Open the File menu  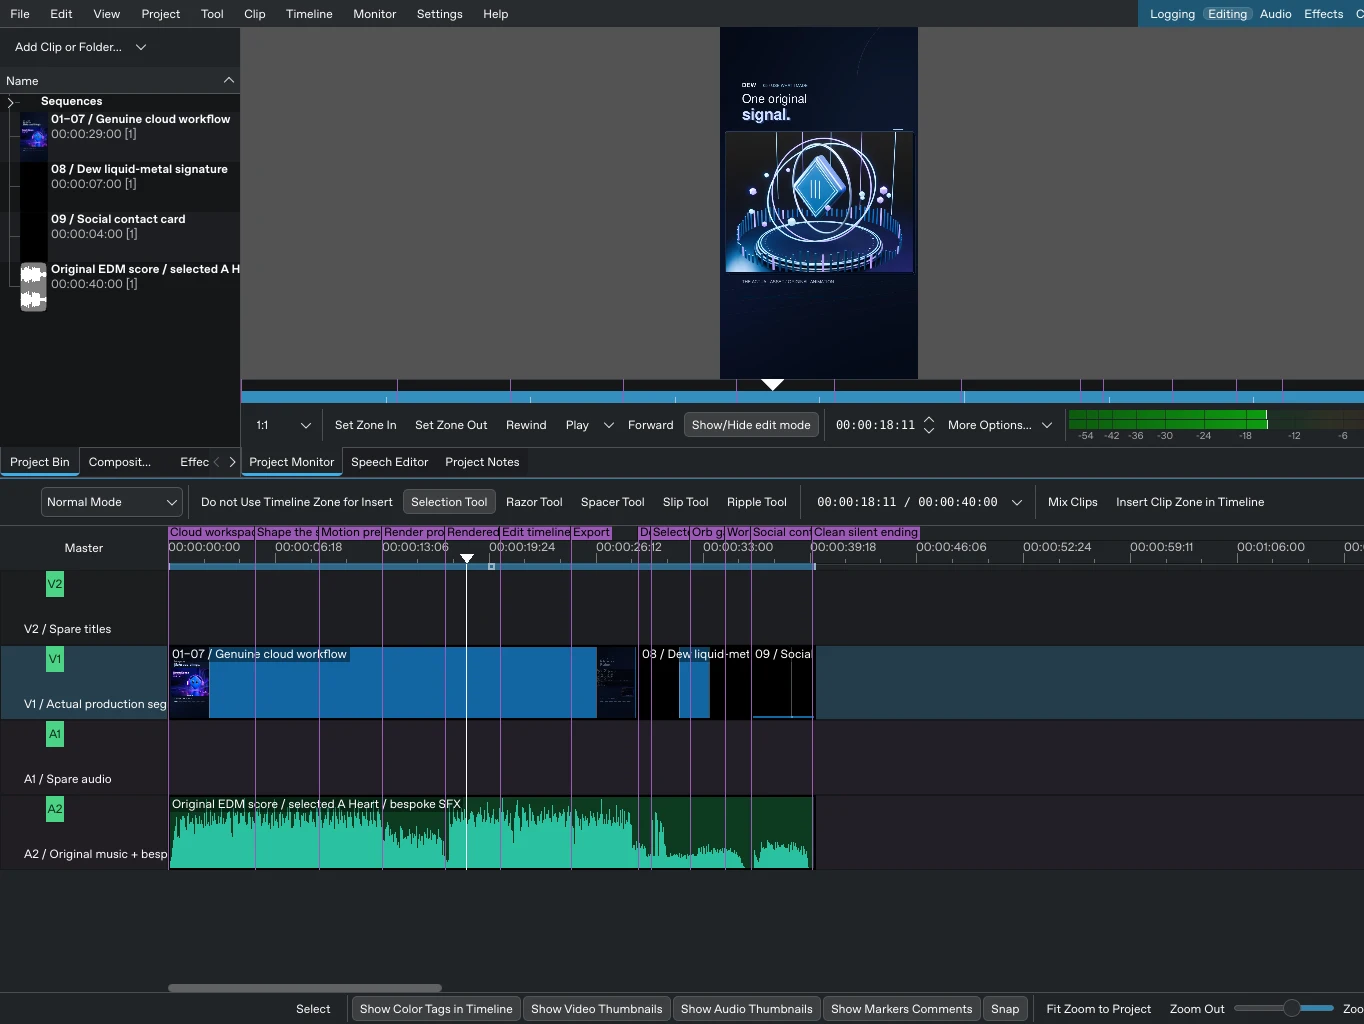pyautogui.click(x=20, y=14)
